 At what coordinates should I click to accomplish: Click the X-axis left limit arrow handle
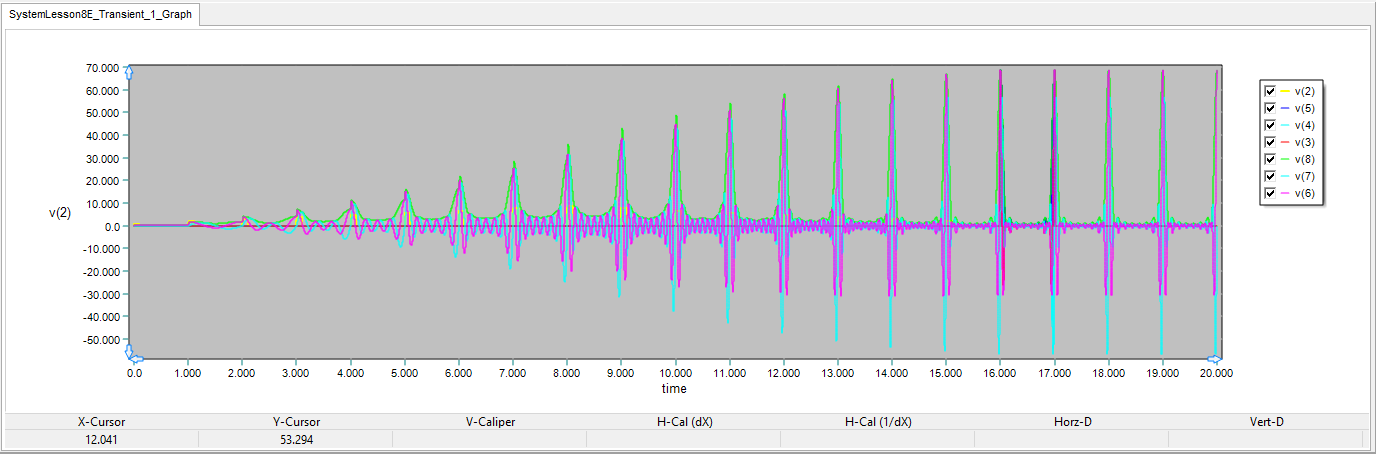(137, 359)
